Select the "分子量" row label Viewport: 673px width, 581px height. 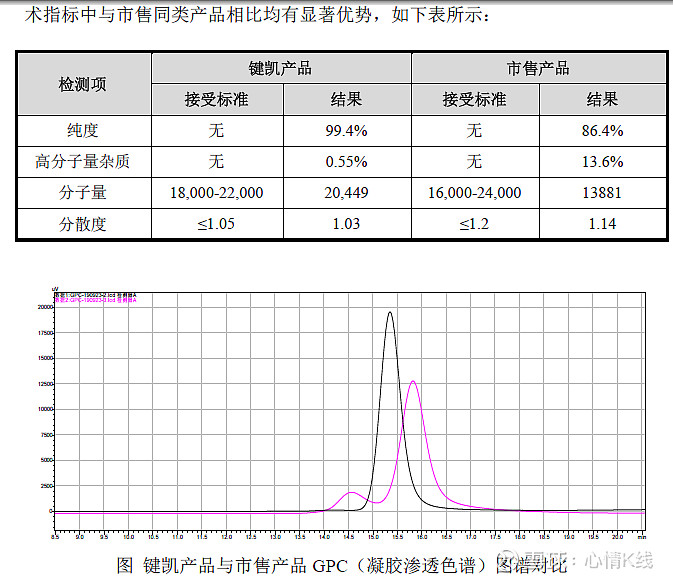pos(83,193)
